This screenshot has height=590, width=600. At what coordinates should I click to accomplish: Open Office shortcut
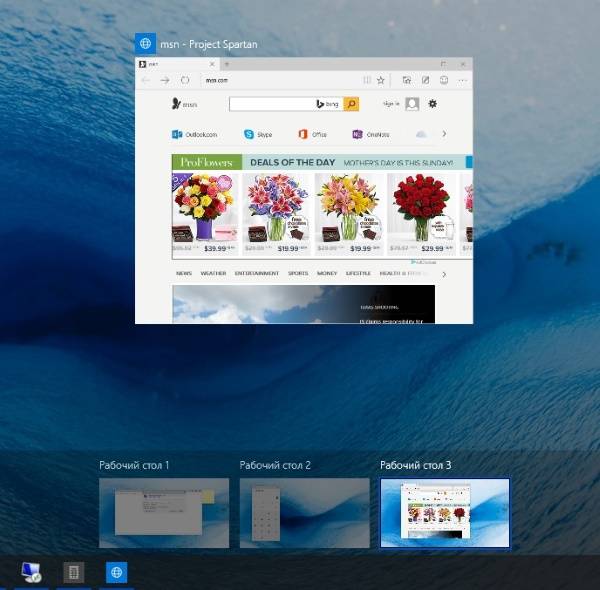312,134
